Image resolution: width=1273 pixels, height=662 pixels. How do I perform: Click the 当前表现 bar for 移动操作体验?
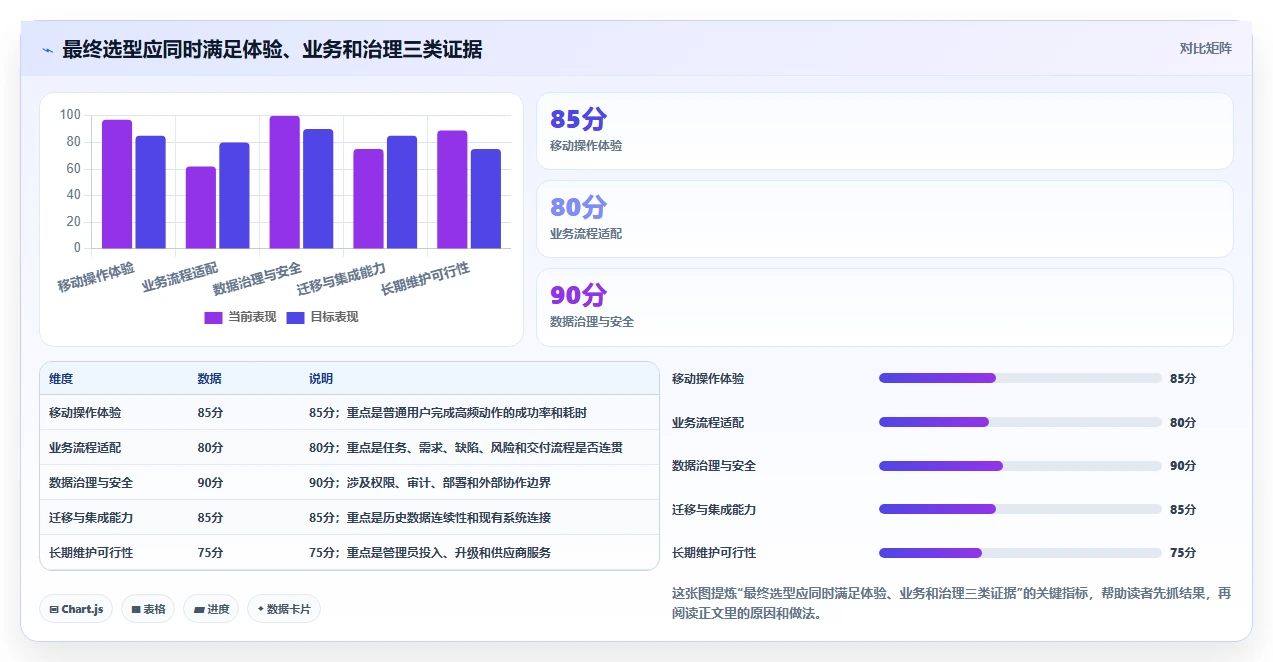click(117, 184)
